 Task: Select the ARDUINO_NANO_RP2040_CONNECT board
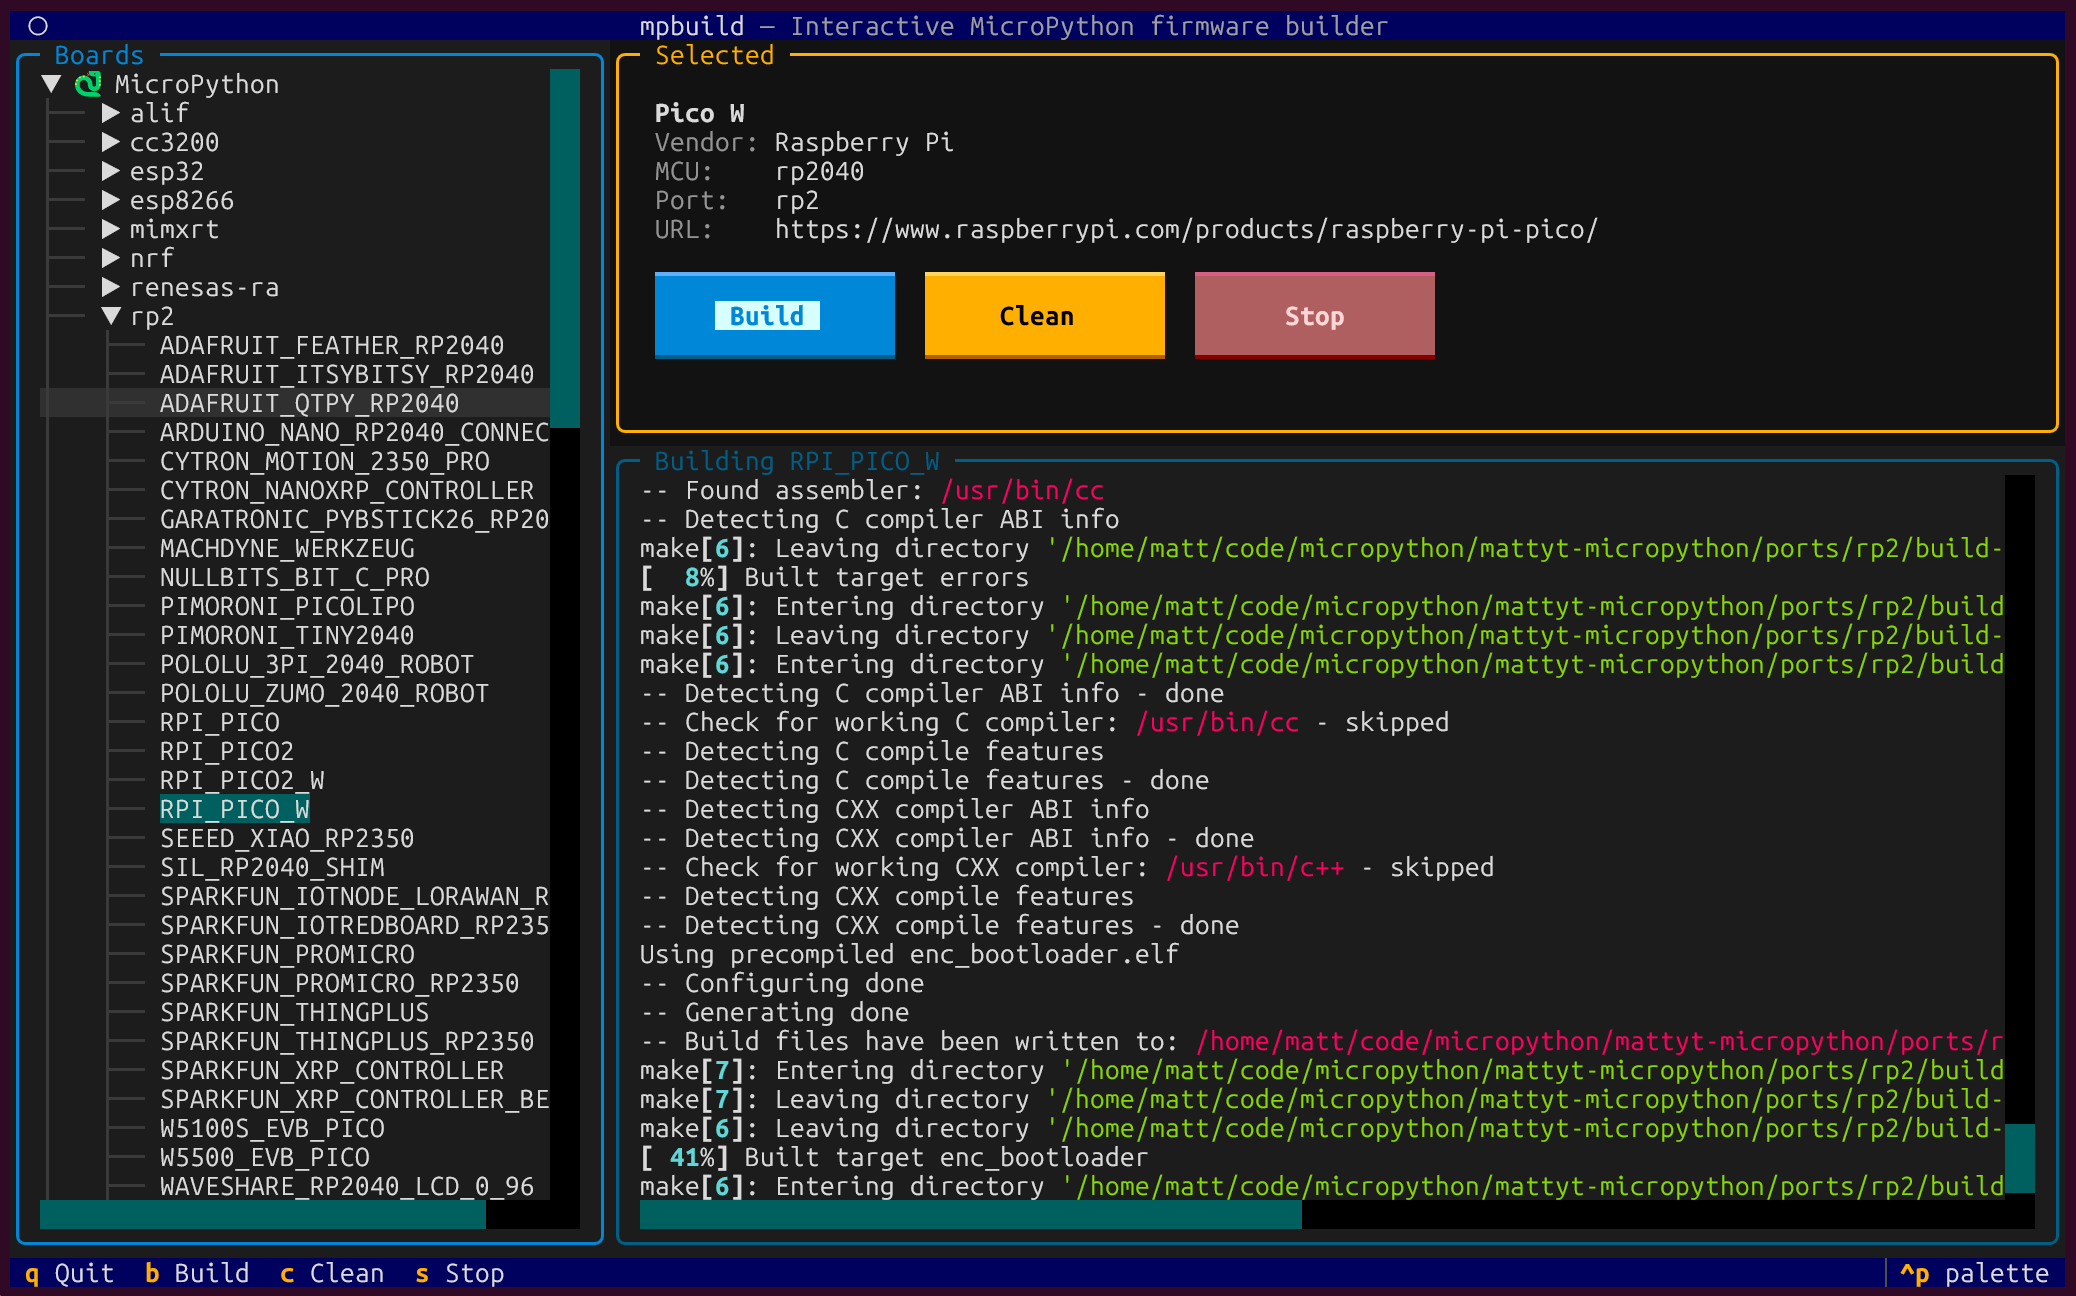(354, 432)
